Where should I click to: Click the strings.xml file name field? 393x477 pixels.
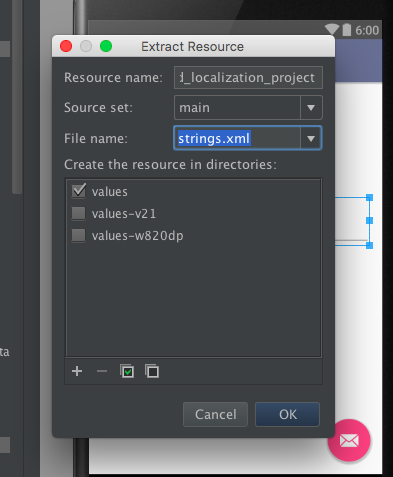(x=237, y=138)
